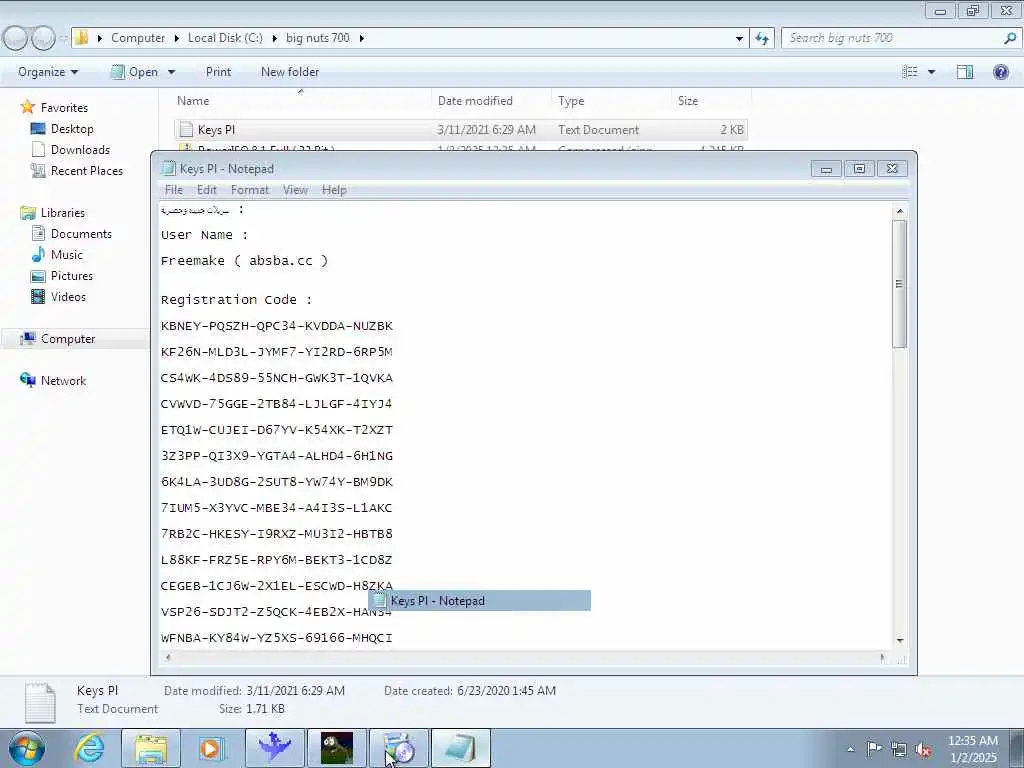Image resolution: width=1024 pixels, height=768 pixels.
Task: Expand the arrow after big nuts 700
Action: coord(361,38)
